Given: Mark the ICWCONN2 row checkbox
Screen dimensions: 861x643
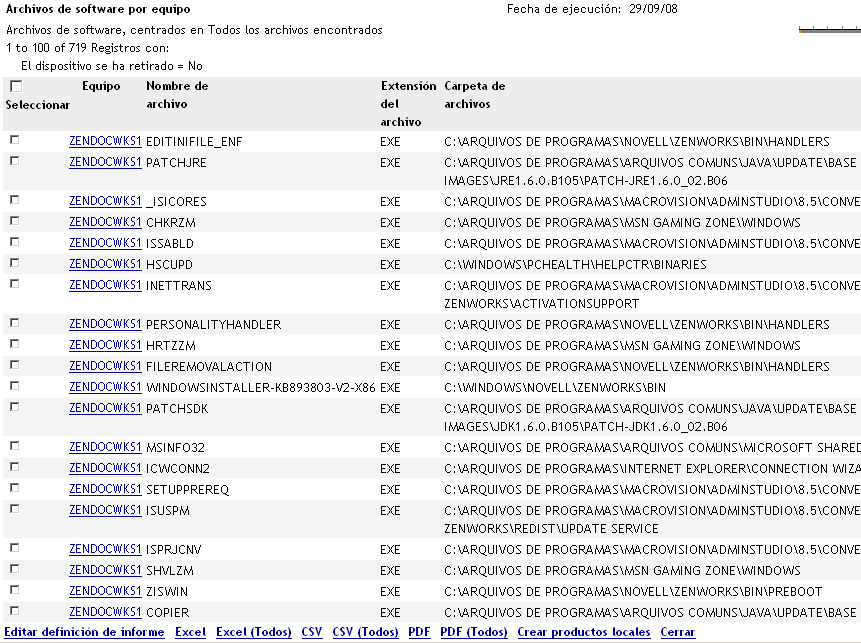Looking at the screenshot, I should (15, 467).
